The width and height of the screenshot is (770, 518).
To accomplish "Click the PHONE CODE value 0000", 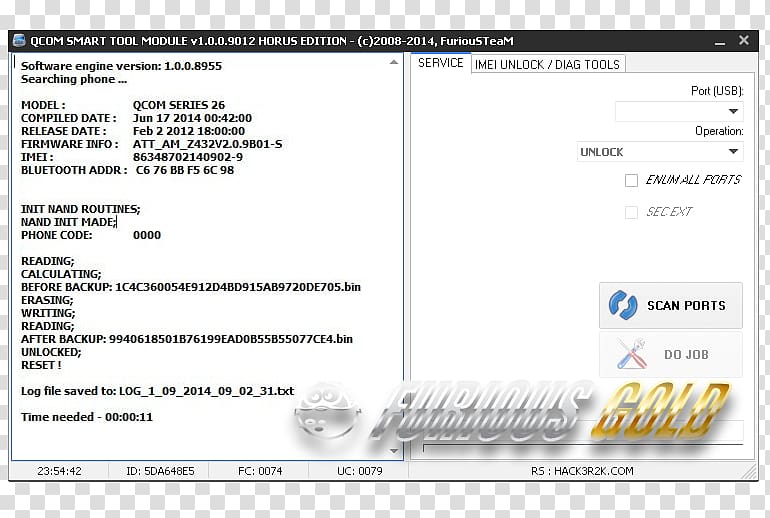I will pos(147,235).
